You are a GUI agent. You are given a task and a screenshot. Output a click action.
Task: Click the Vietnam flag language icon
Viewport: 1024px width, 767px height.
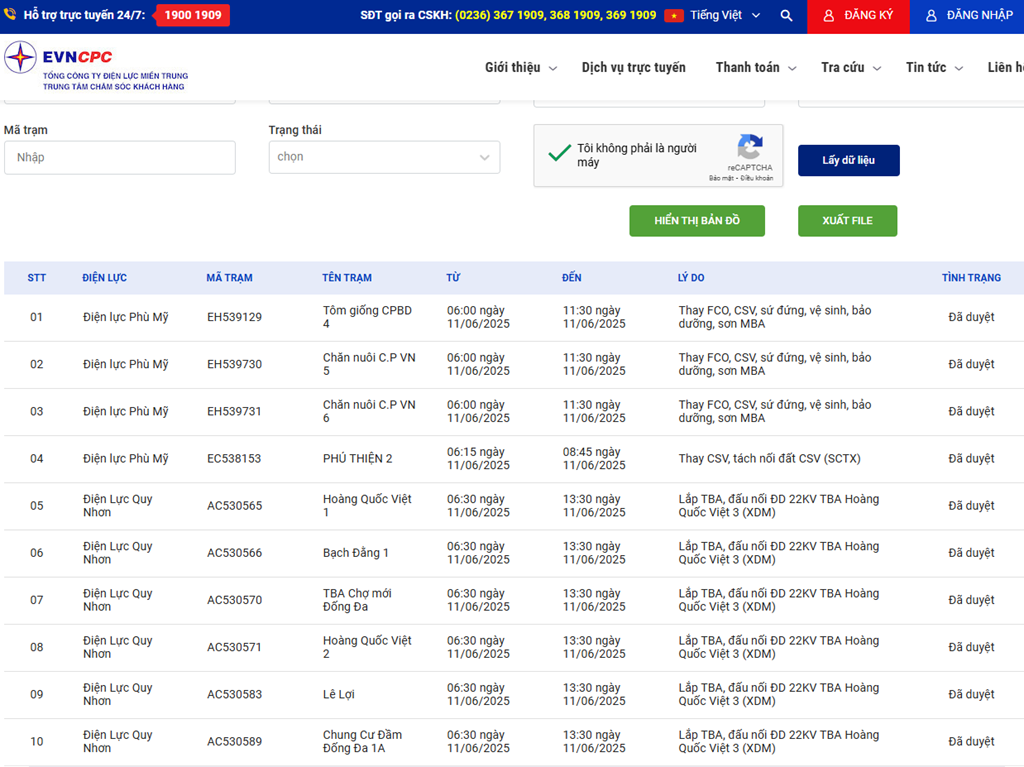[674, 16]
